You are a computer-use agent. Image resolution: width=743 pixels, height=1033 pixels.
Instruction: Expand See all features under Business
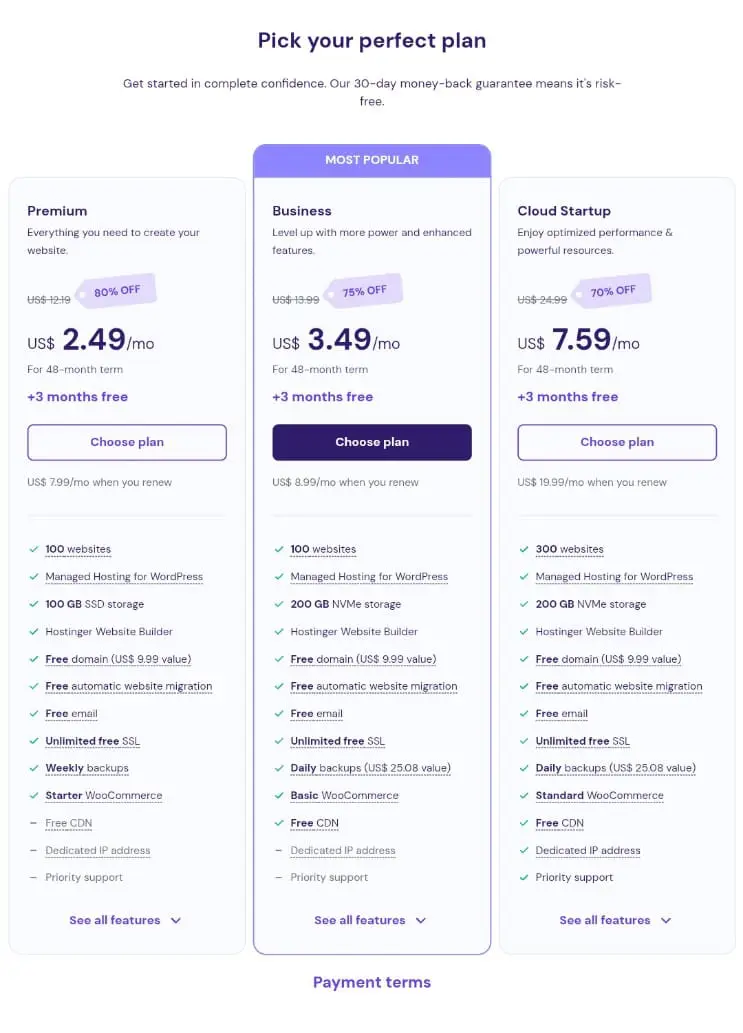click(370, 920)
